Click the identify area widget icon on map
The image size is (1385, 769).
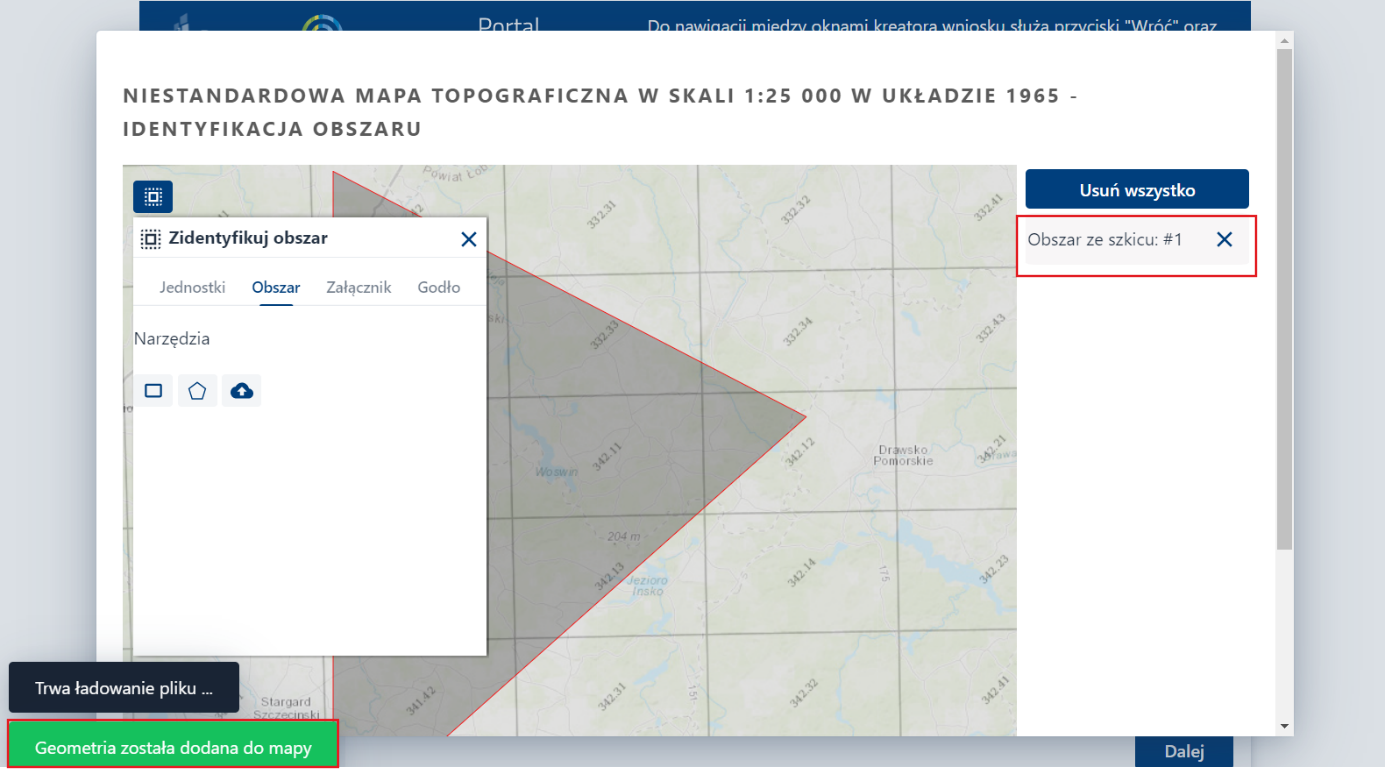point(152,196)
